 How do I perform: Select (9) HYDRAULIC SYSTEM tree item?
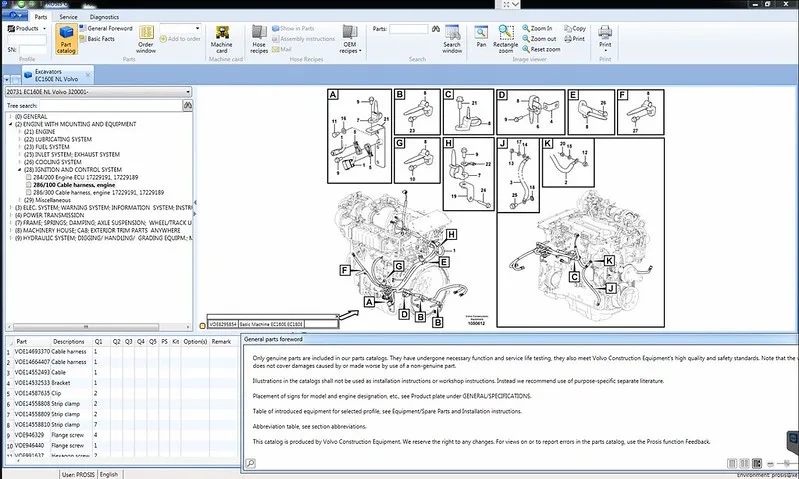(x=103, y=238)
